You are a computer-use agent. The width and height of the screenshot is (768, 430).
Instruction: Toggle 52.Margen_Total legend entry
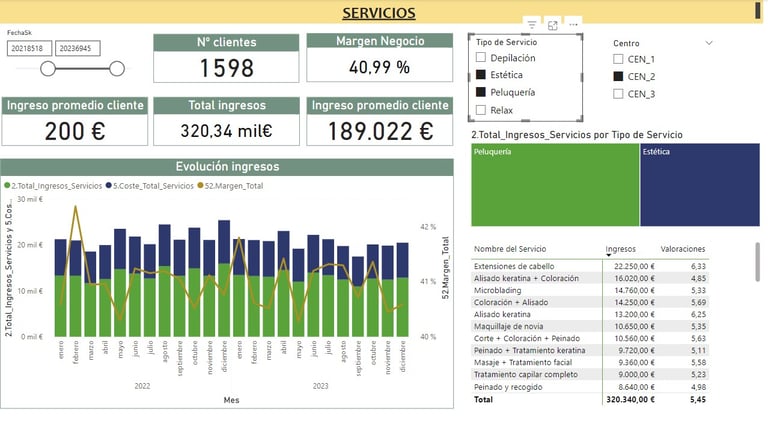point(230,186)
